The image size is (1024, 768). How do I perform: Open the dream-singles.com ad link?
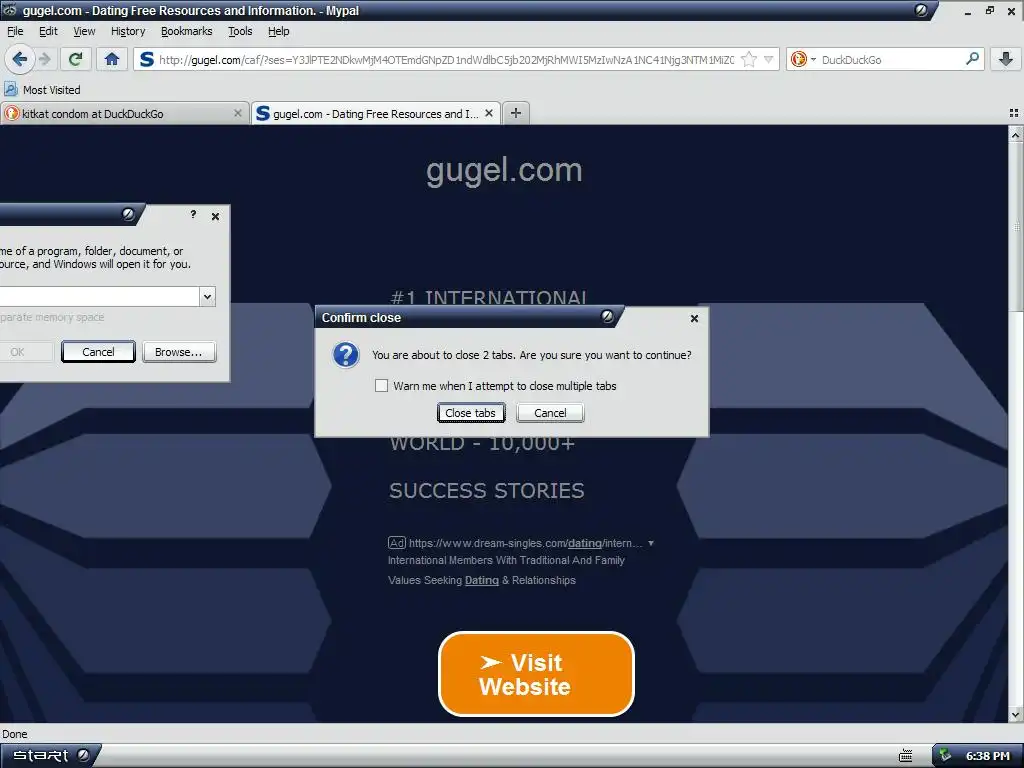pos(525,543)
